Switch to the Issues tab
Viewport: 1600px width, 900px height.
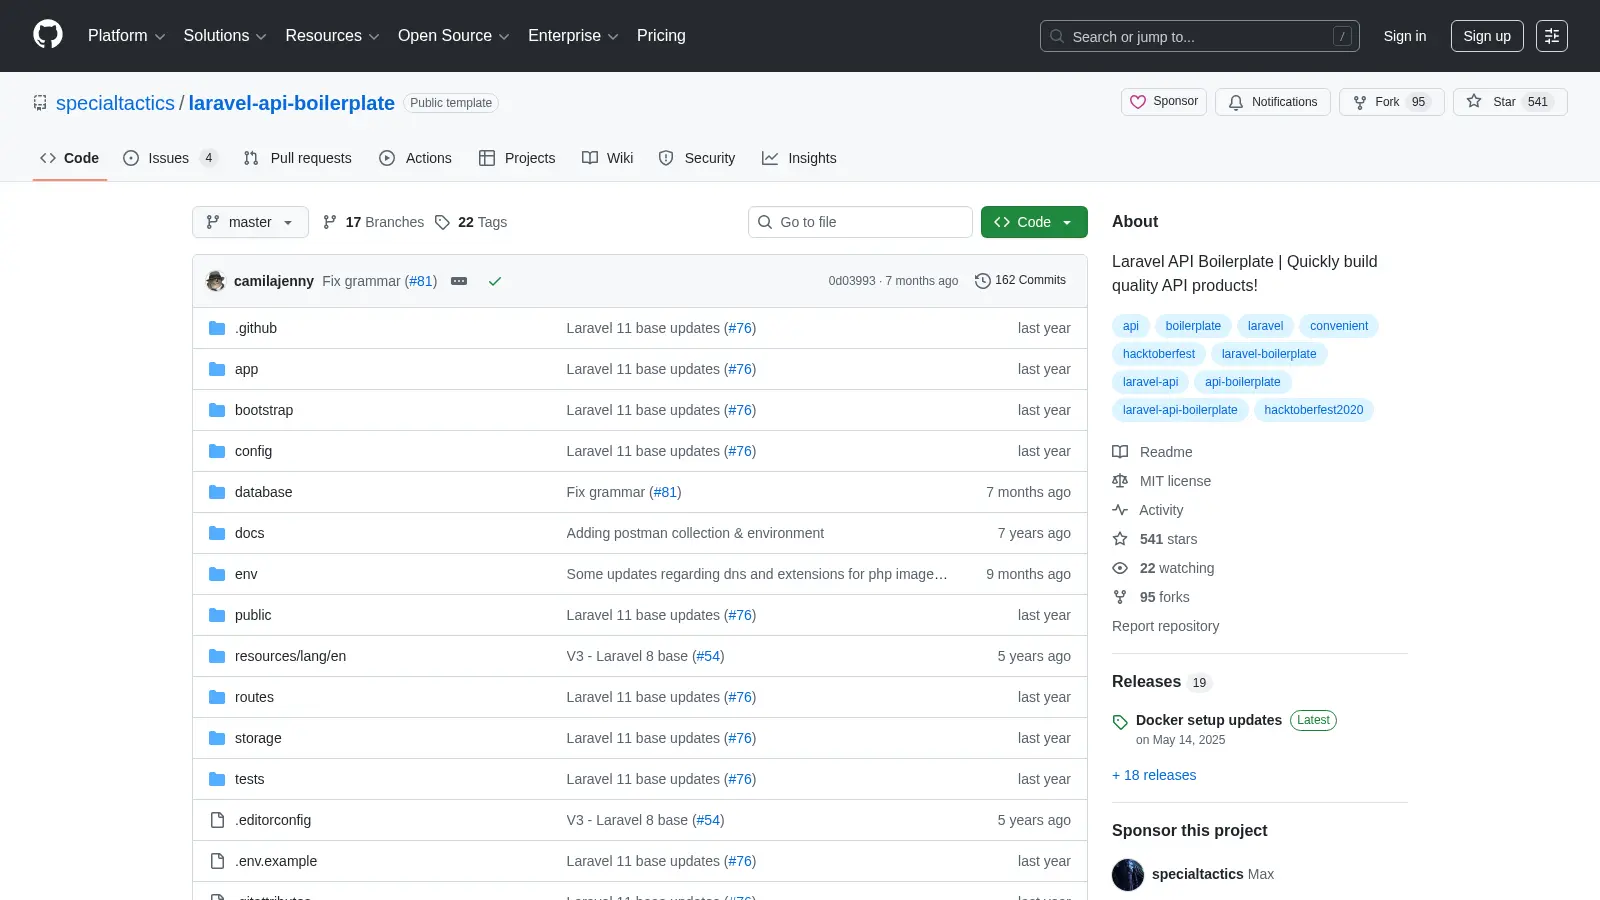(170, 158)
